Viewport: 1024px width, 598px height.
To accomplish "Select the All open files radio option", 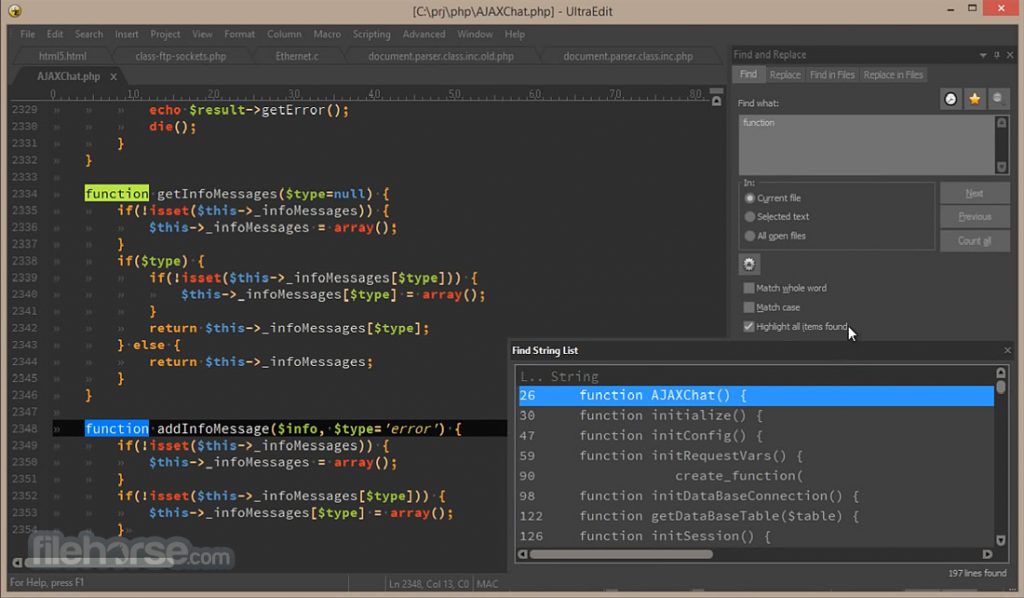I will click(749, 236).
